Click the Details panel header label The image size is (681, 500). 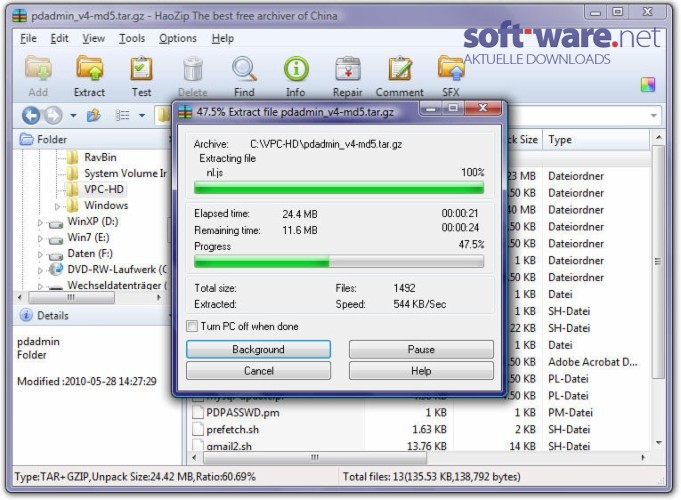[x=53, y=315]
